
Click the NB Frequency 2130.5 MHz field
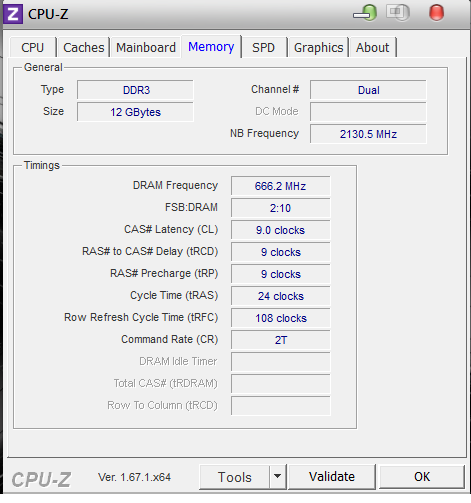pyautogui.click(x=368, y=134)
